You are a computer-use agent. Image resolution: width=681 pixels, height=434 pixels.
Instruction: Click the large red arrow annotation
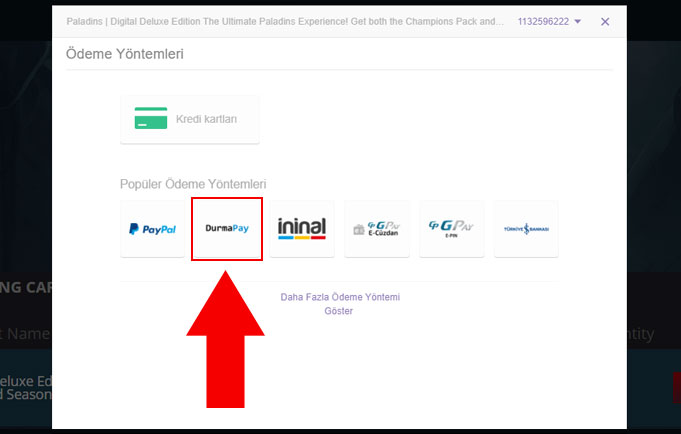(227, 350)
